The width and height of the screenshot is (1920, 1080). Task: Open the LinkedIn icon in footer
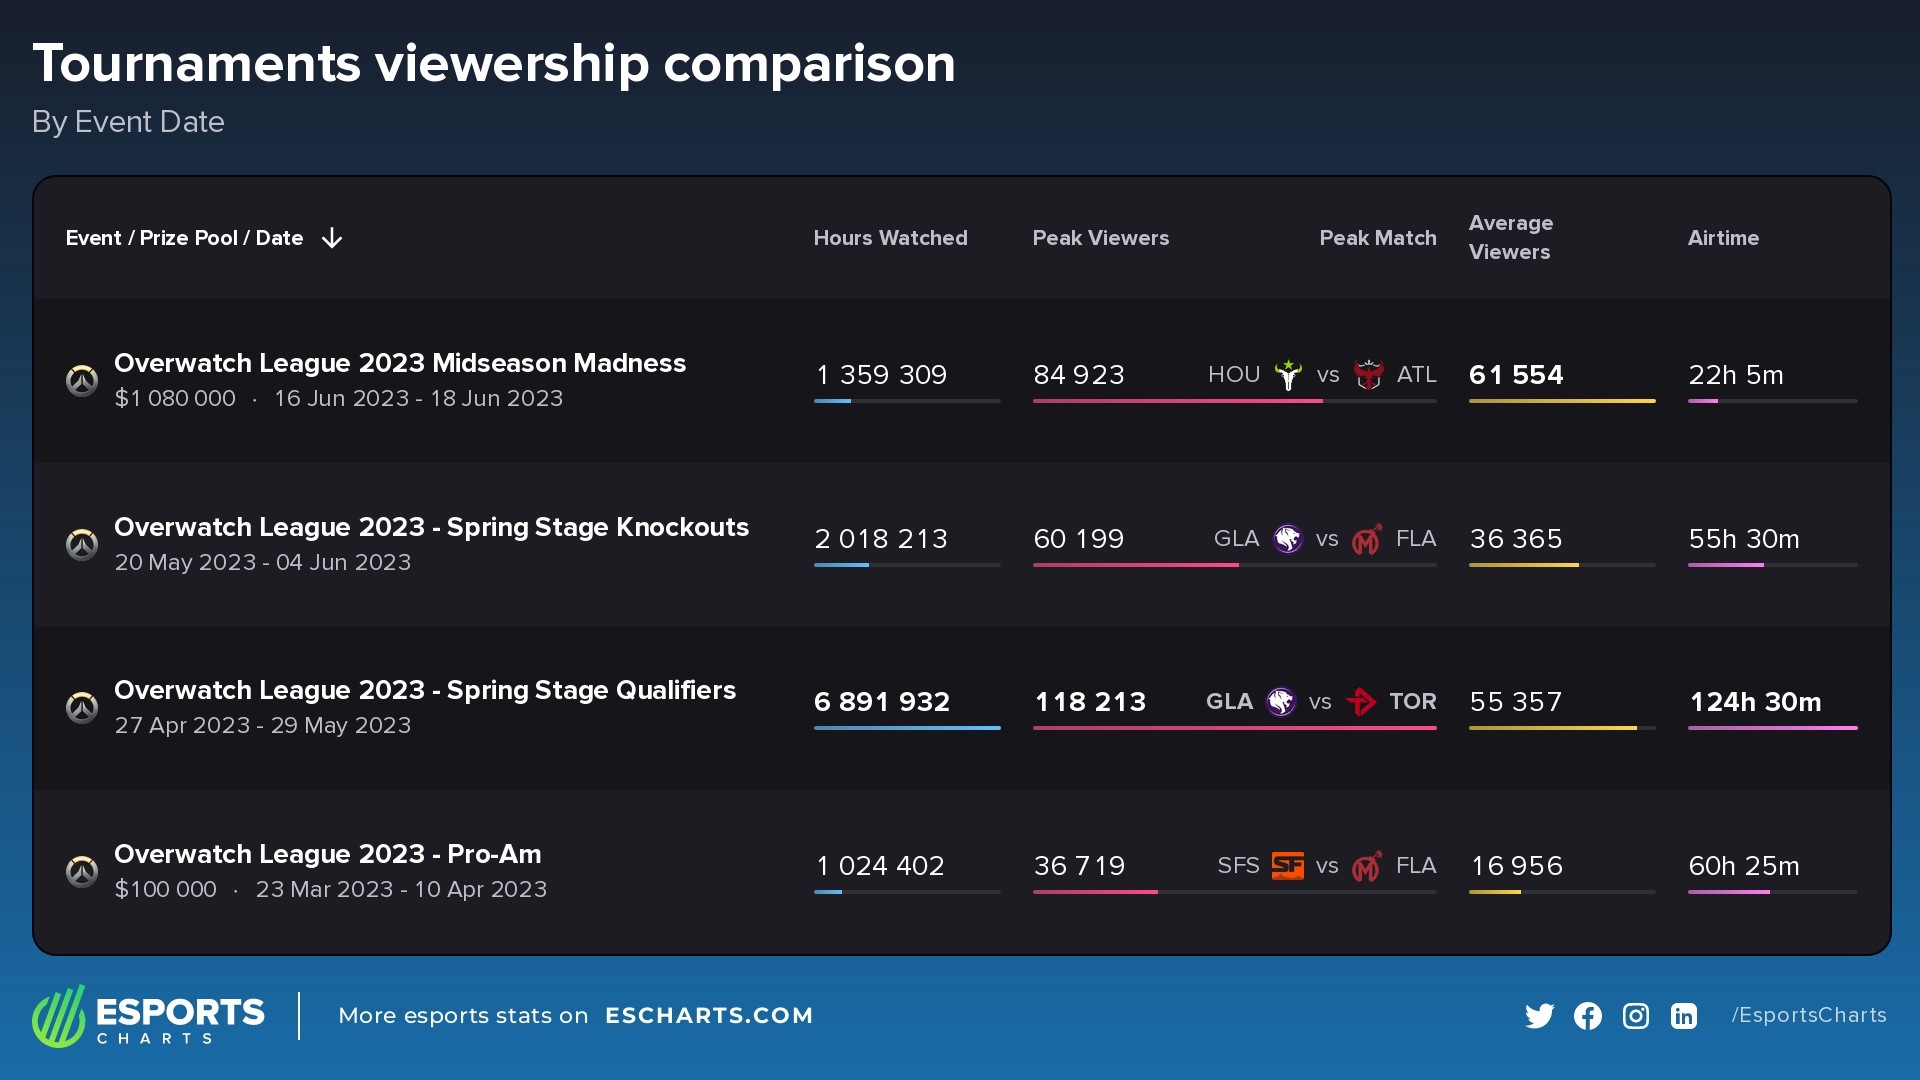(1684, 1016)
